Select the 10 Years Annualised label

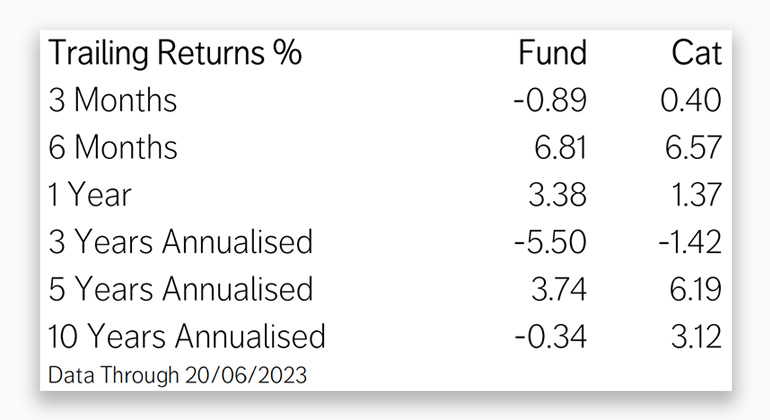[x=187, y=335]
